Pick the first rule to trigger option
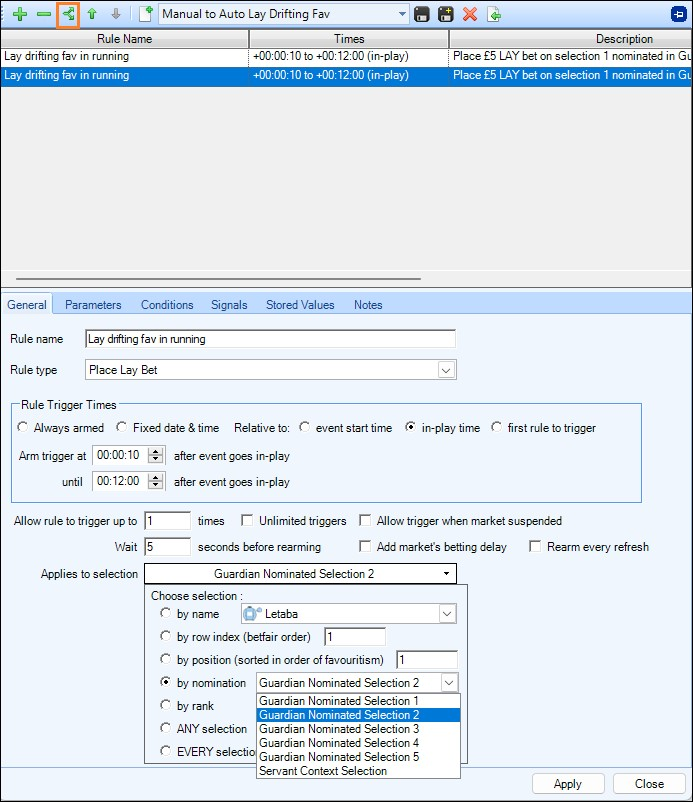693x802 pixels. [x=497, y=427]
